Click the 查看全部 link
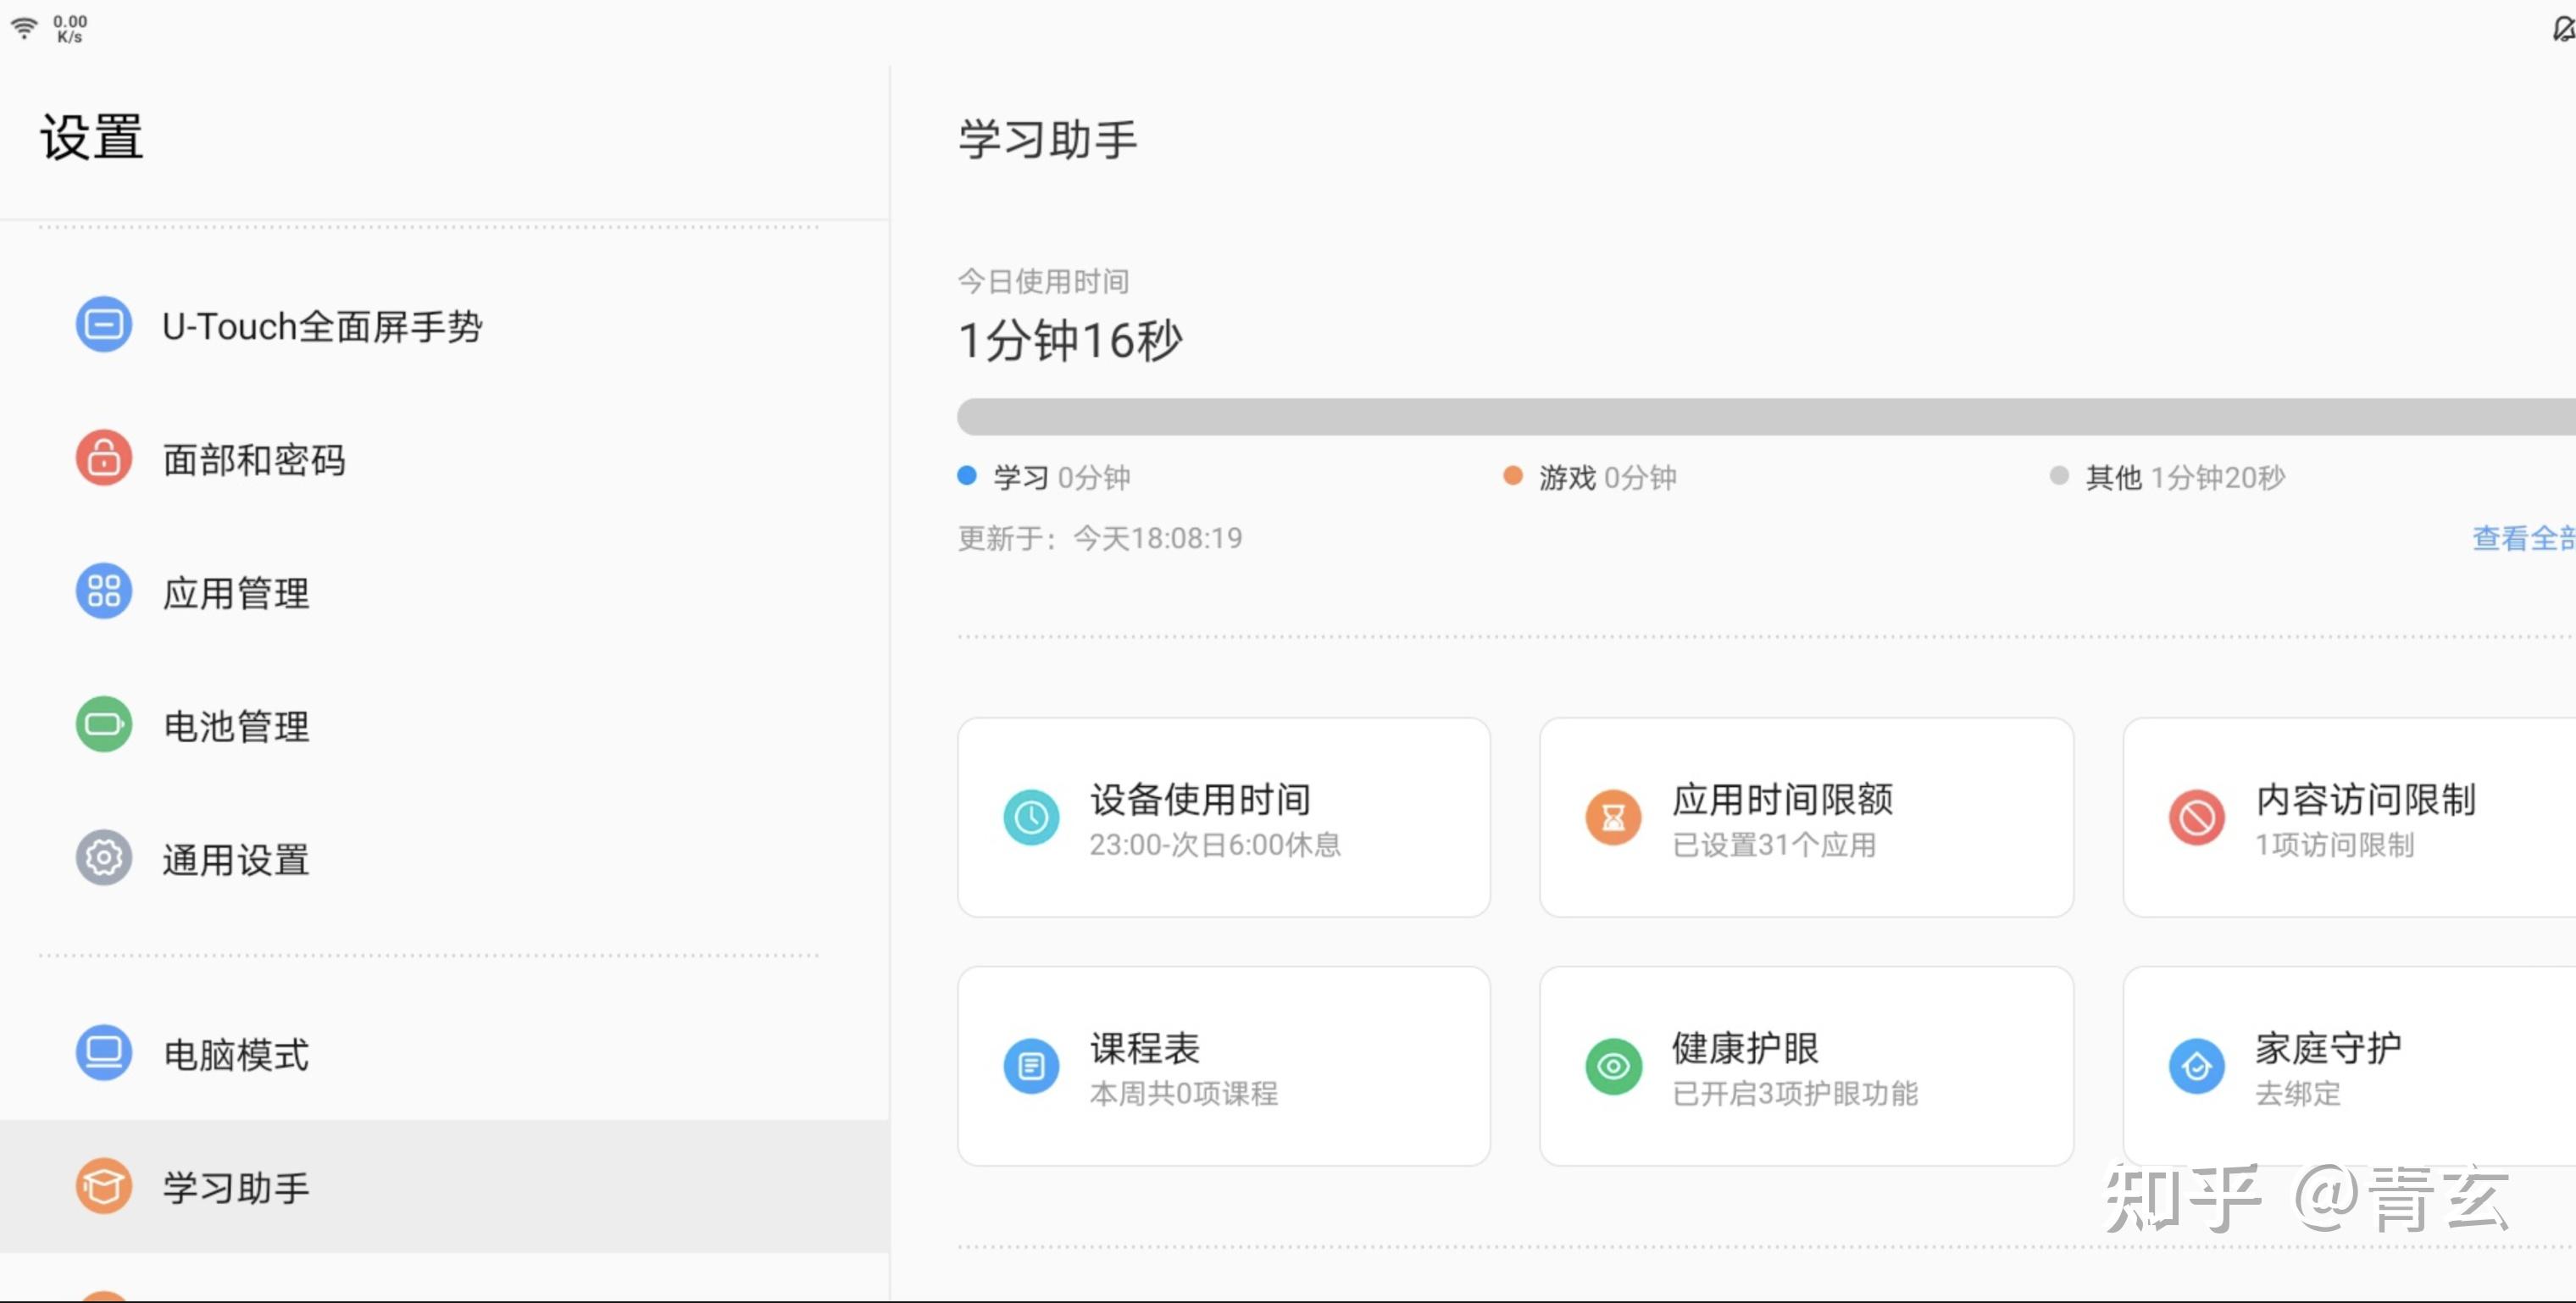The width and height of the screenshot is (2576, 1303). (x=2522, y=538)
